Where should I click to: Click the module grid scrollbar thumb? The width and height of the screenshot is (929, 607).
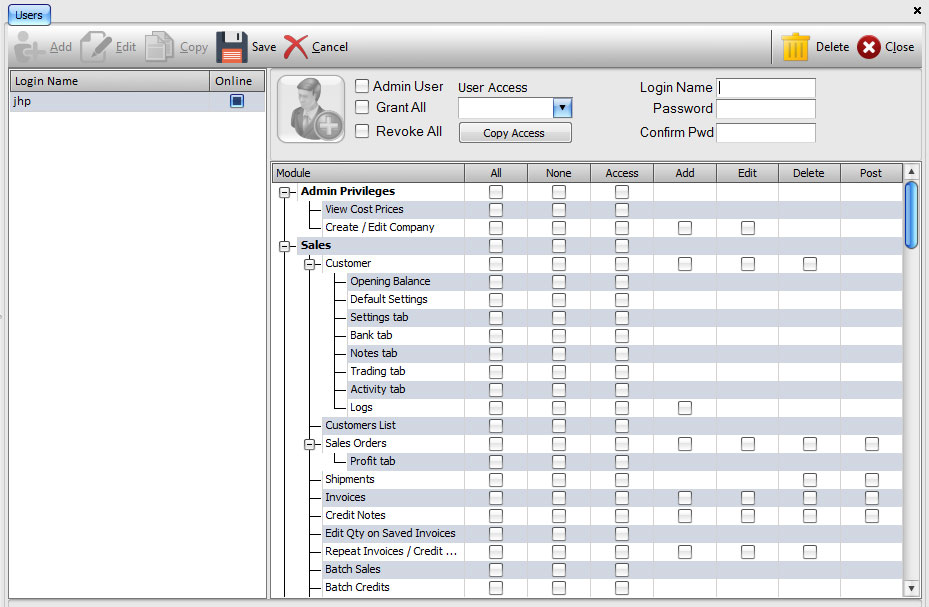pyautogui.click(x=911, y=215)
